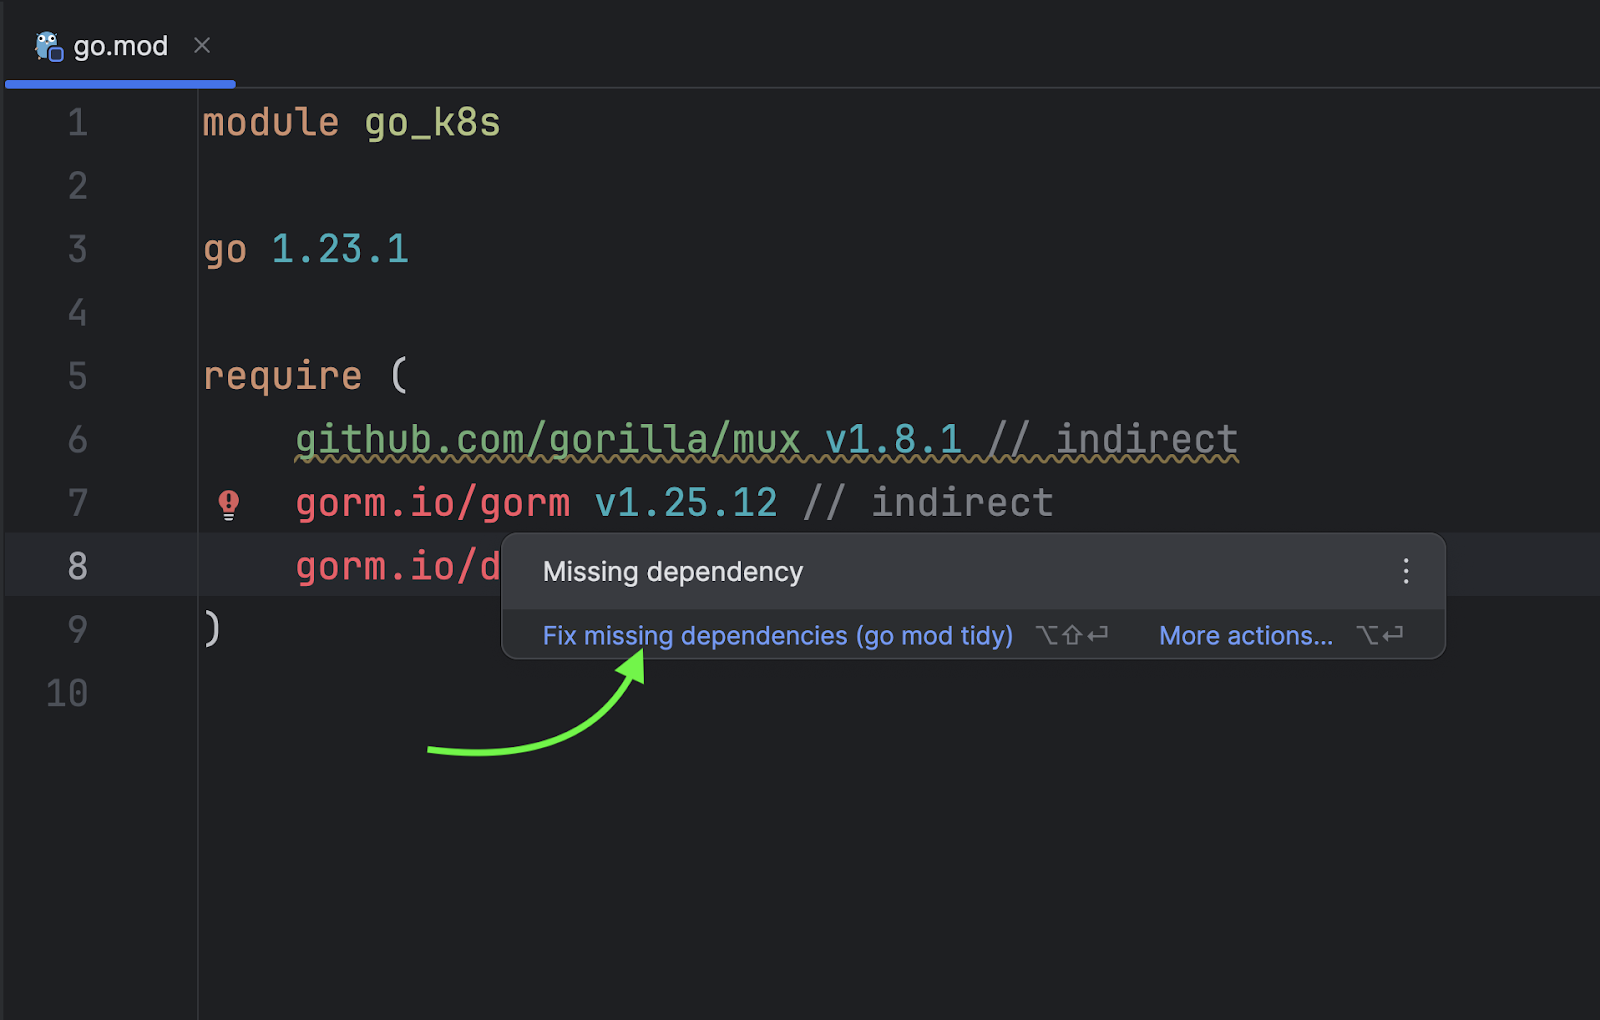Click line number 10 in gutter
Image resolution: width=1600 pixels, height=1020 pixels.
[x=67, y=693]
